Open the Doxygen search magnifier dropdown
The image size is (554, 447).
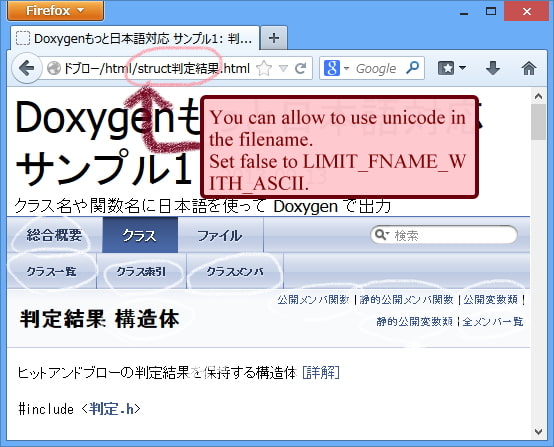(x=382, y=234)
